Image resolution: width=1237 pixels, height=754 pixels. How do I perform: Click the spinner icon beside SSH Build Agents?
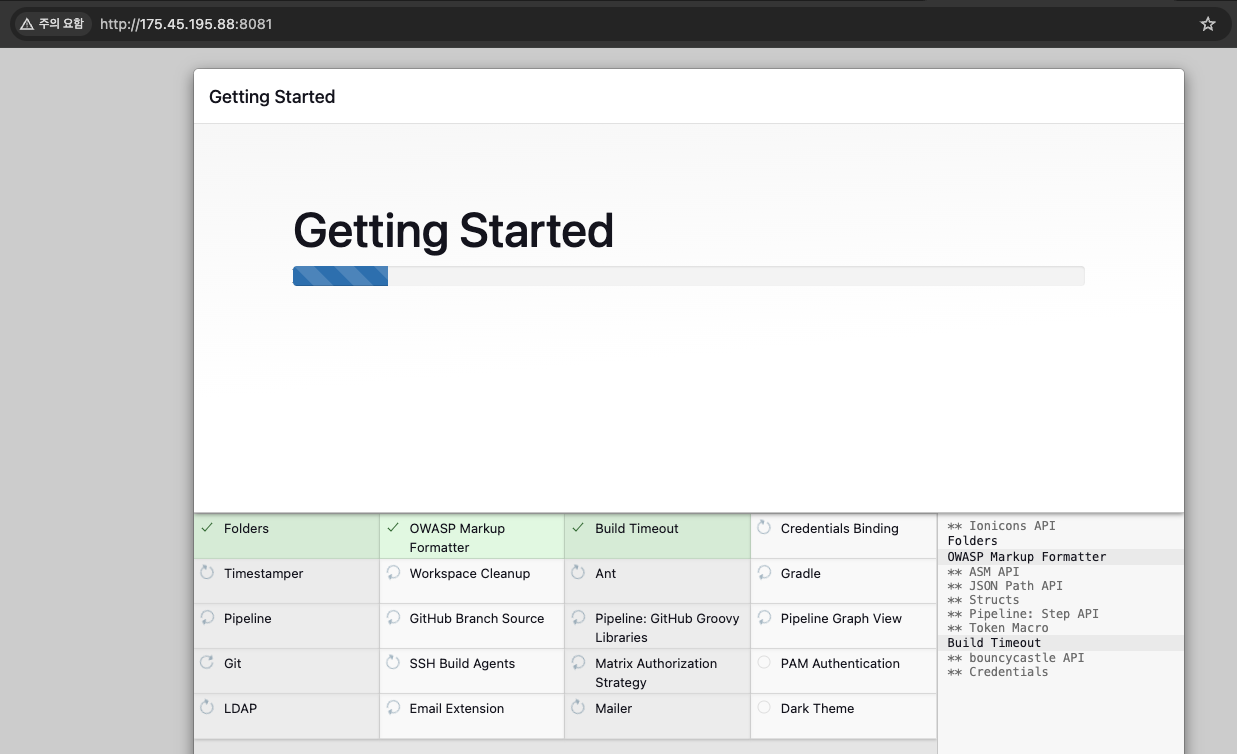tap(393, 662)
